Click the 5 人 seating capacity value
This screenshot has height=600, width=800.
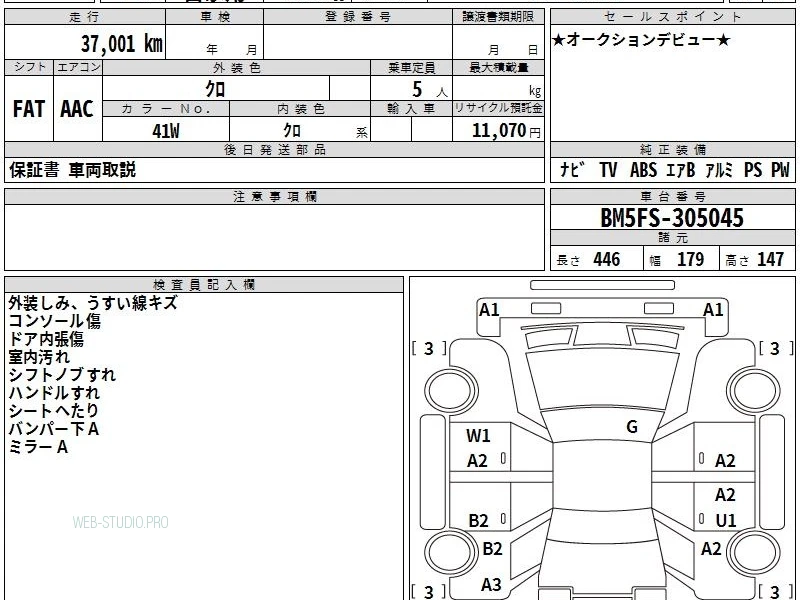pyautogui.click(x=429, y=90)
